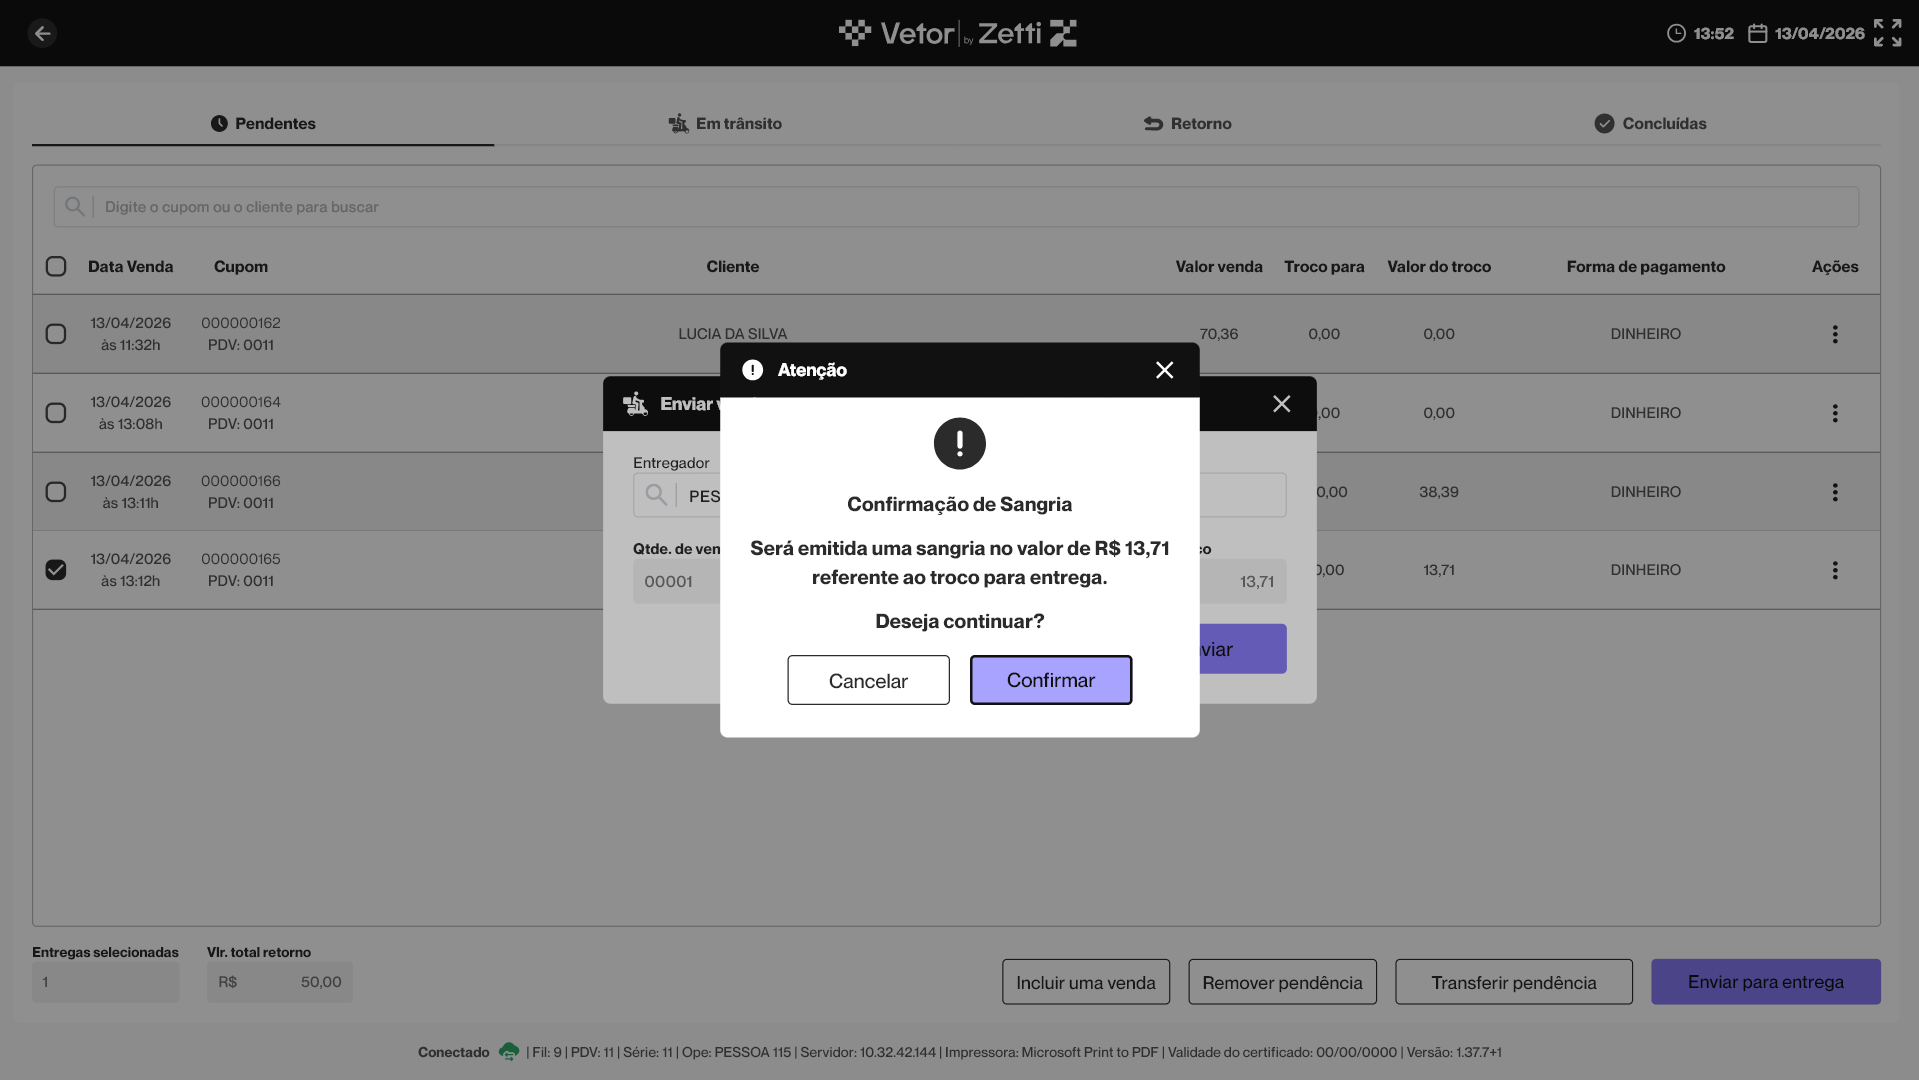Toggle fullscreen with the expand arrows icon
1919x1080 pixels.
click(x=1887, y=33)
